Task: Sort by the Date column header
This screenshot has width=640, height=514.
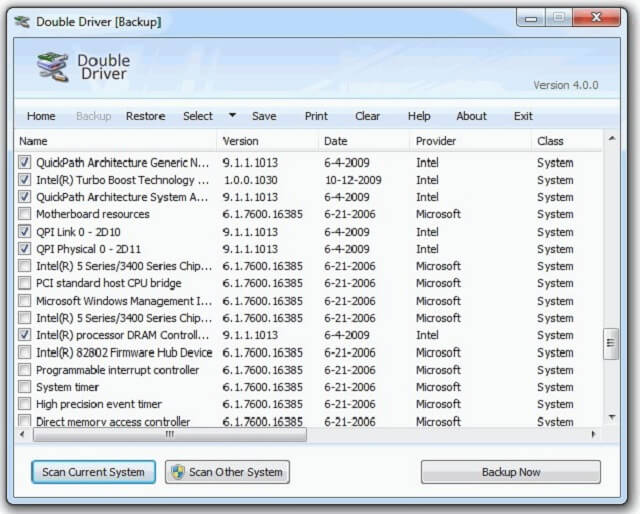Action: coord(364,141)
